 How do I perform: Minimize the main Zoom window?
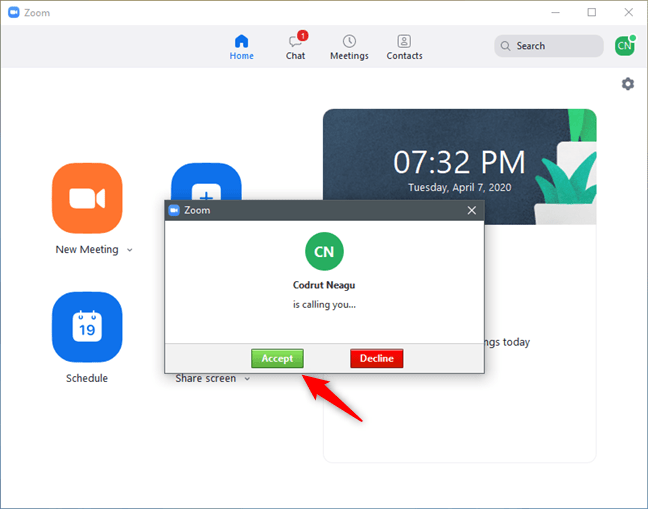[x=555, y=12]
